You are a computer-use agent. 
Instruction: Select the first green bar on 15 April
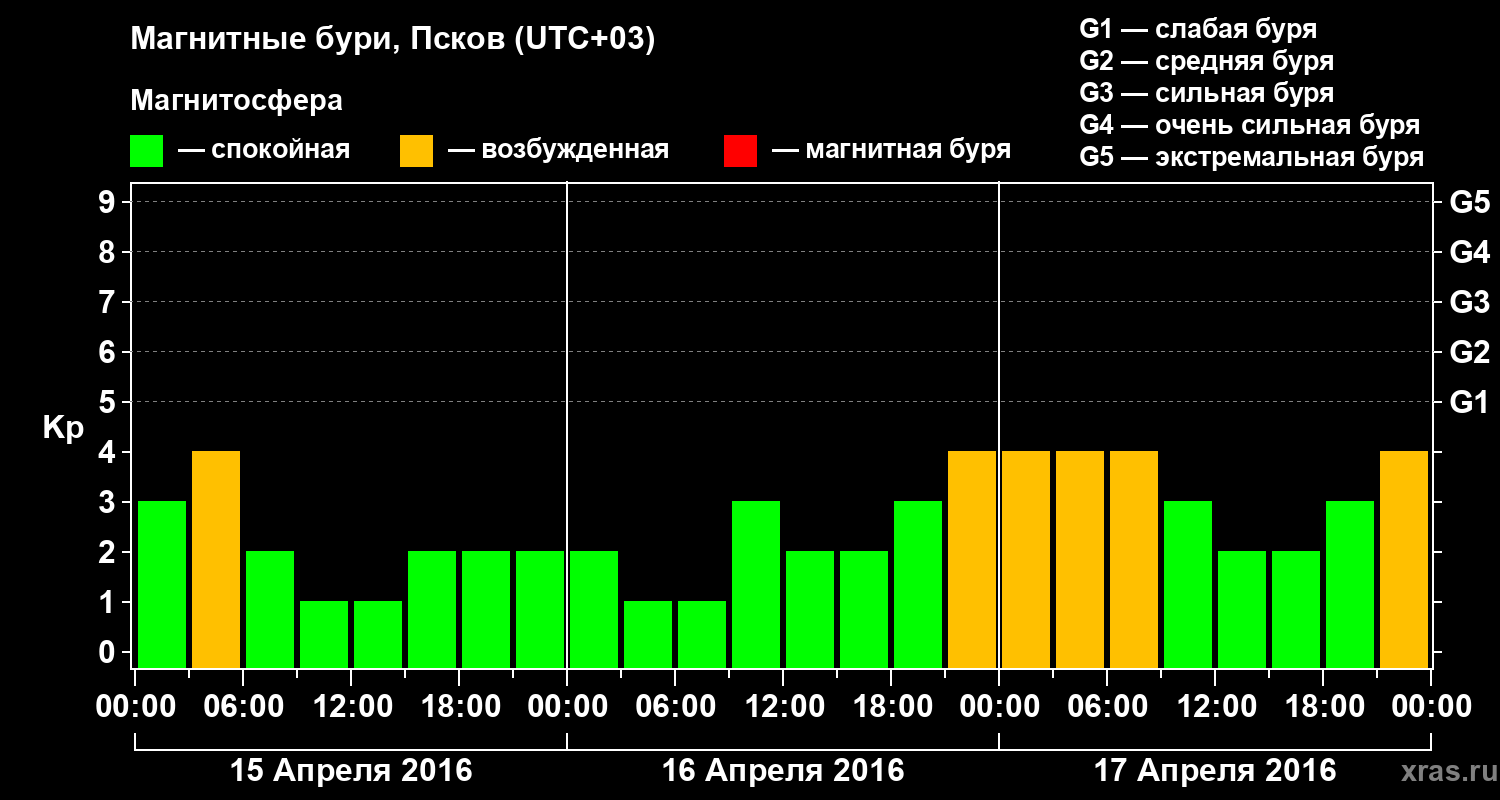pos(162,584)
